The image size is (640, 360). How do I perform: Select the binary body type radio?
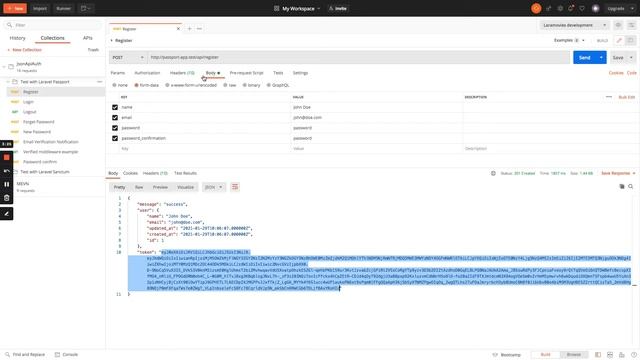244,85
